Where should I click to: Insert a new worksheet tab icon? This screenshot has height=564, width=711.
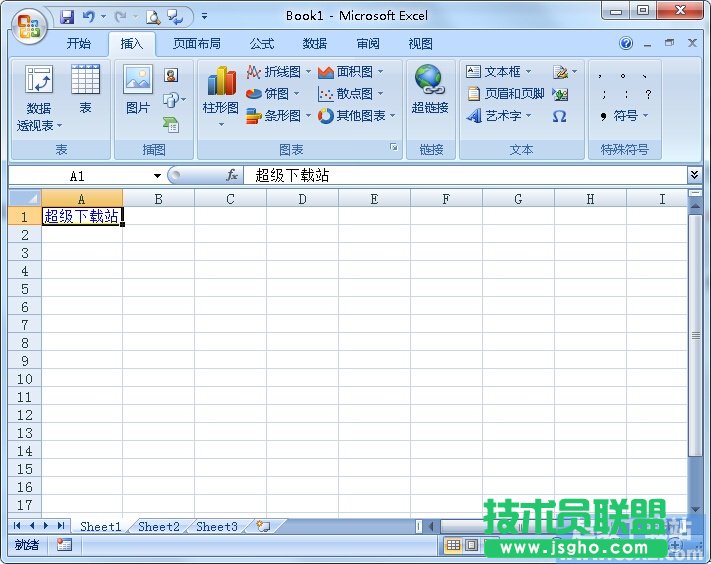point(263,526)
